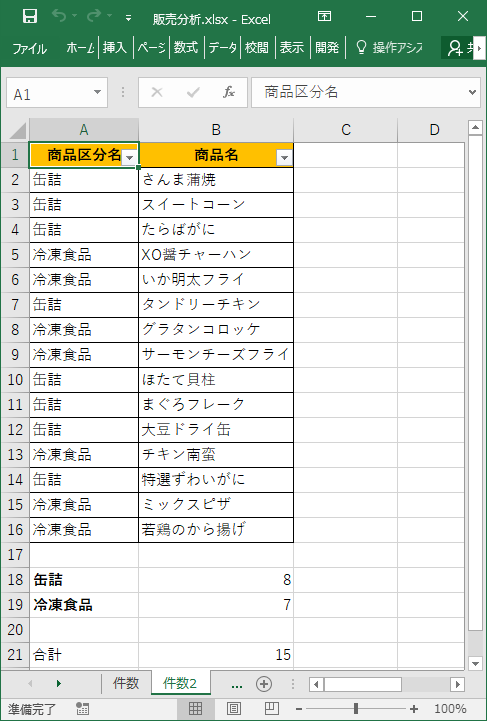Click the 操作アシスト lightbulb search box
This screenshot has height=721, width=487.
[x=389, y=48]
